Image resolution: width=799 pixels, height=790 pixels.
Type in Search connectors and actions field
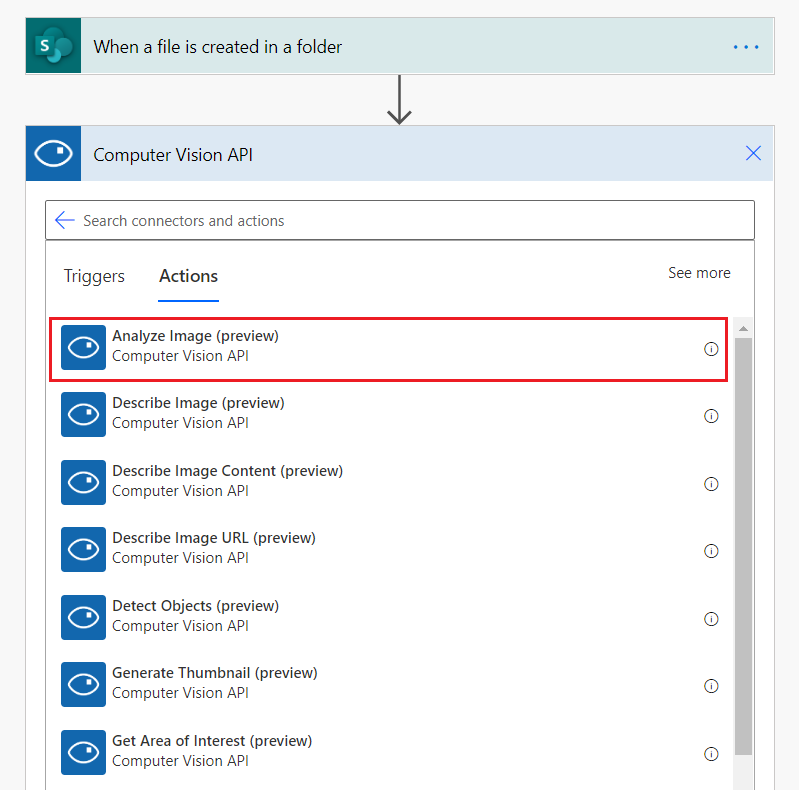tap(400, 220)
